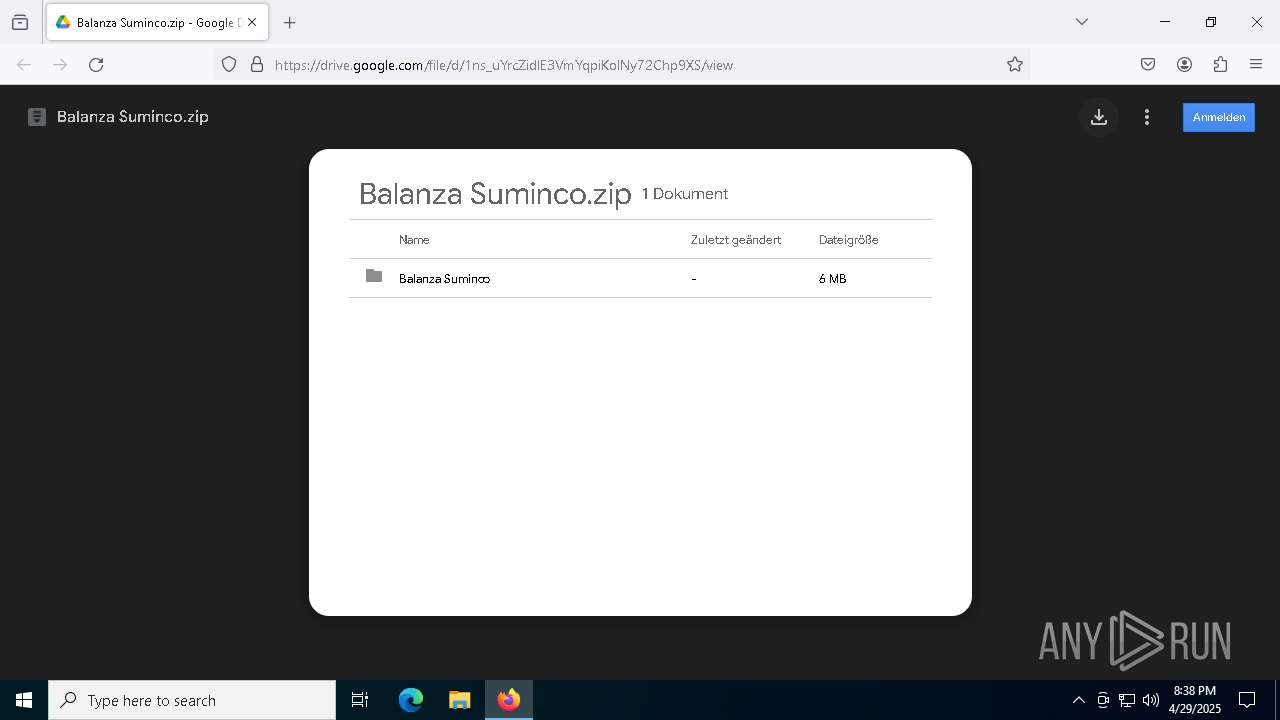1280x720 pixels.
Task: Close the Balanza Suminco.zip tab
Action: tap(252, 22)
